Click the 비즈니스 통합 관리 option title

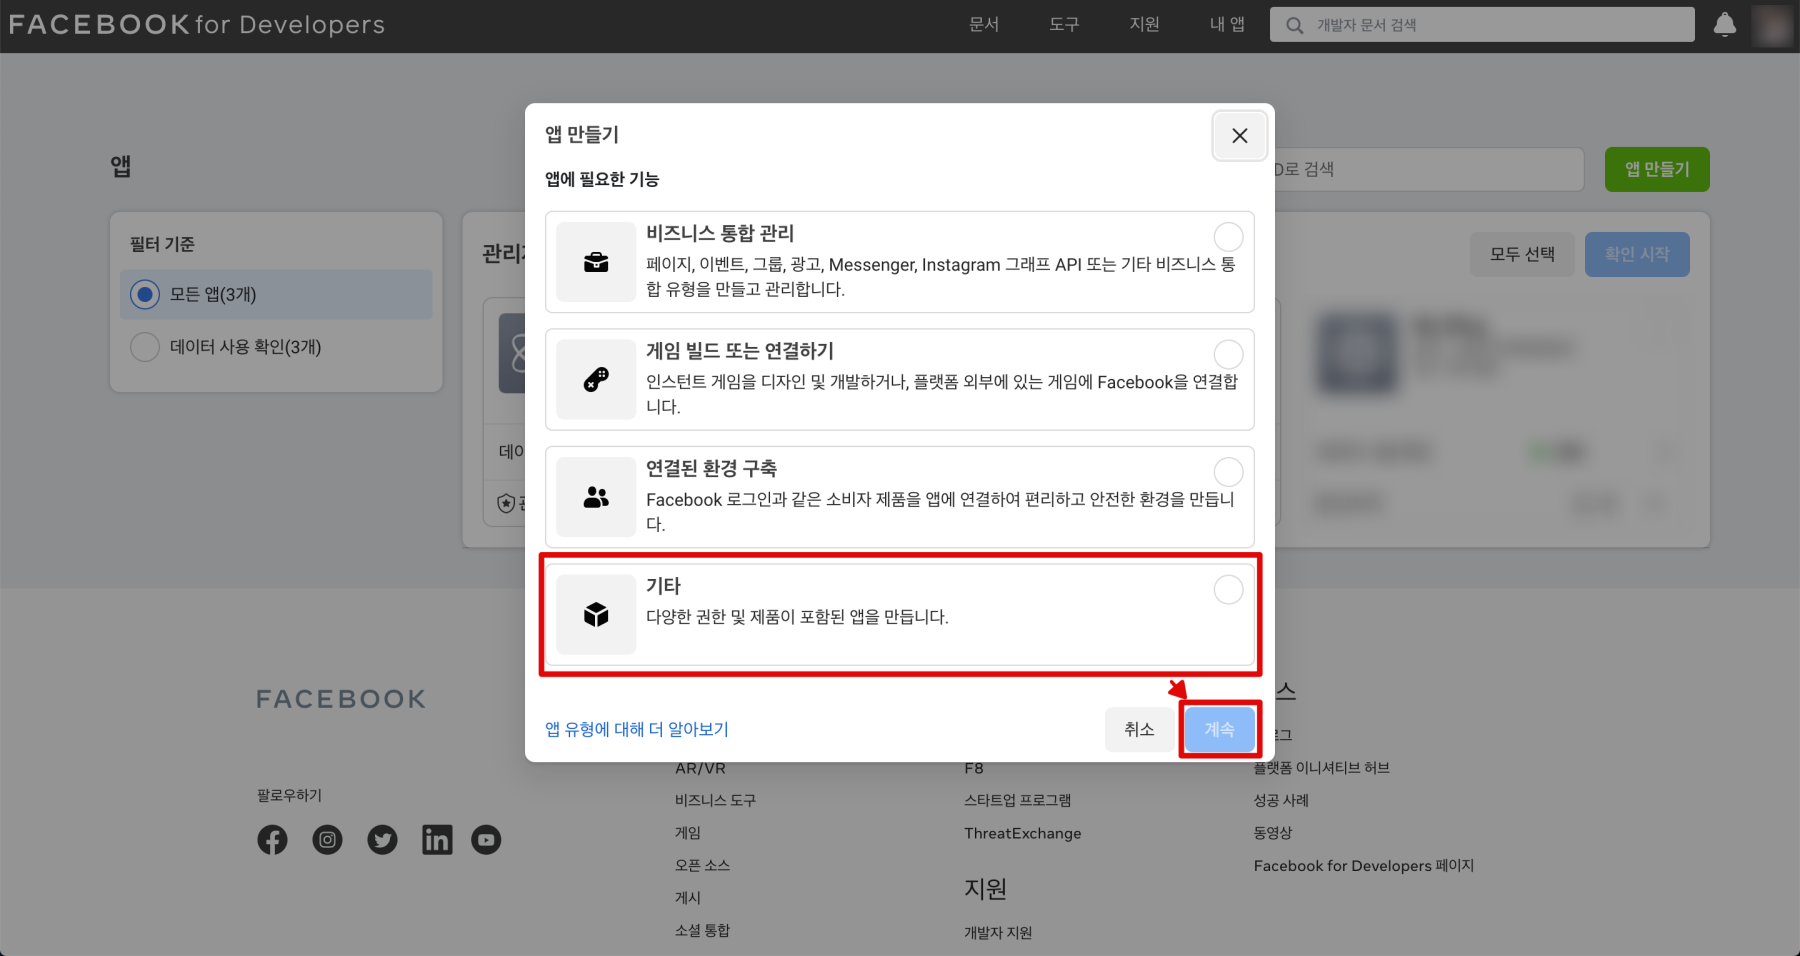720,233
